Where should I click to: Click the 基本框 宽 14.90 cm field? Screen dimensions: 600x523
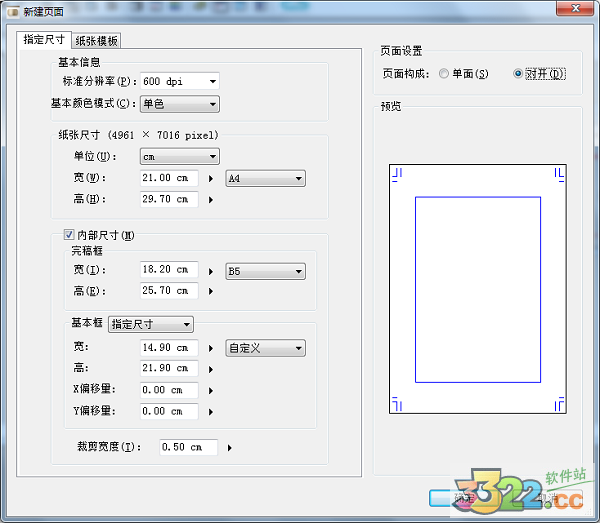(x=169, y=347)
